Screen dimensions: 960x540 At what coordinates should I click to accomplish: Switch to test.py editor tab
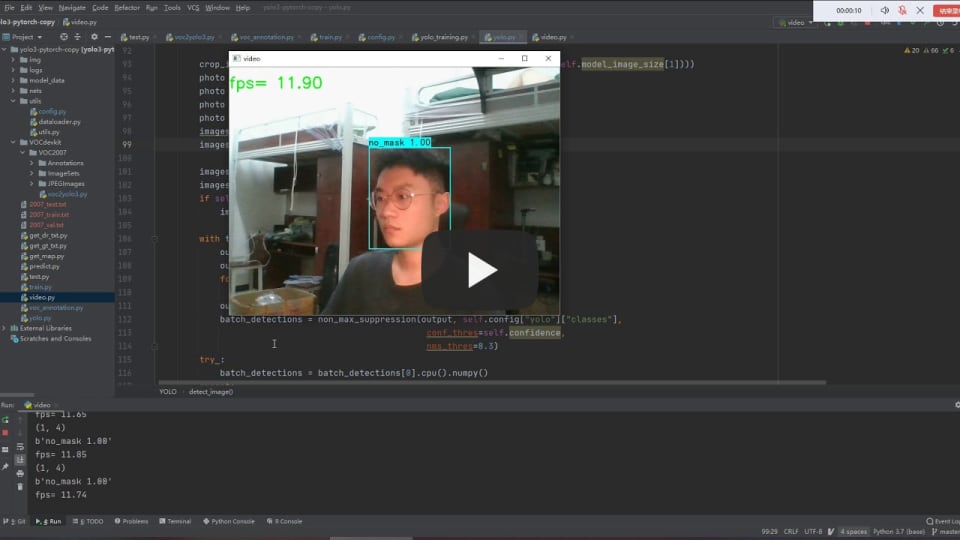(136, 37)
